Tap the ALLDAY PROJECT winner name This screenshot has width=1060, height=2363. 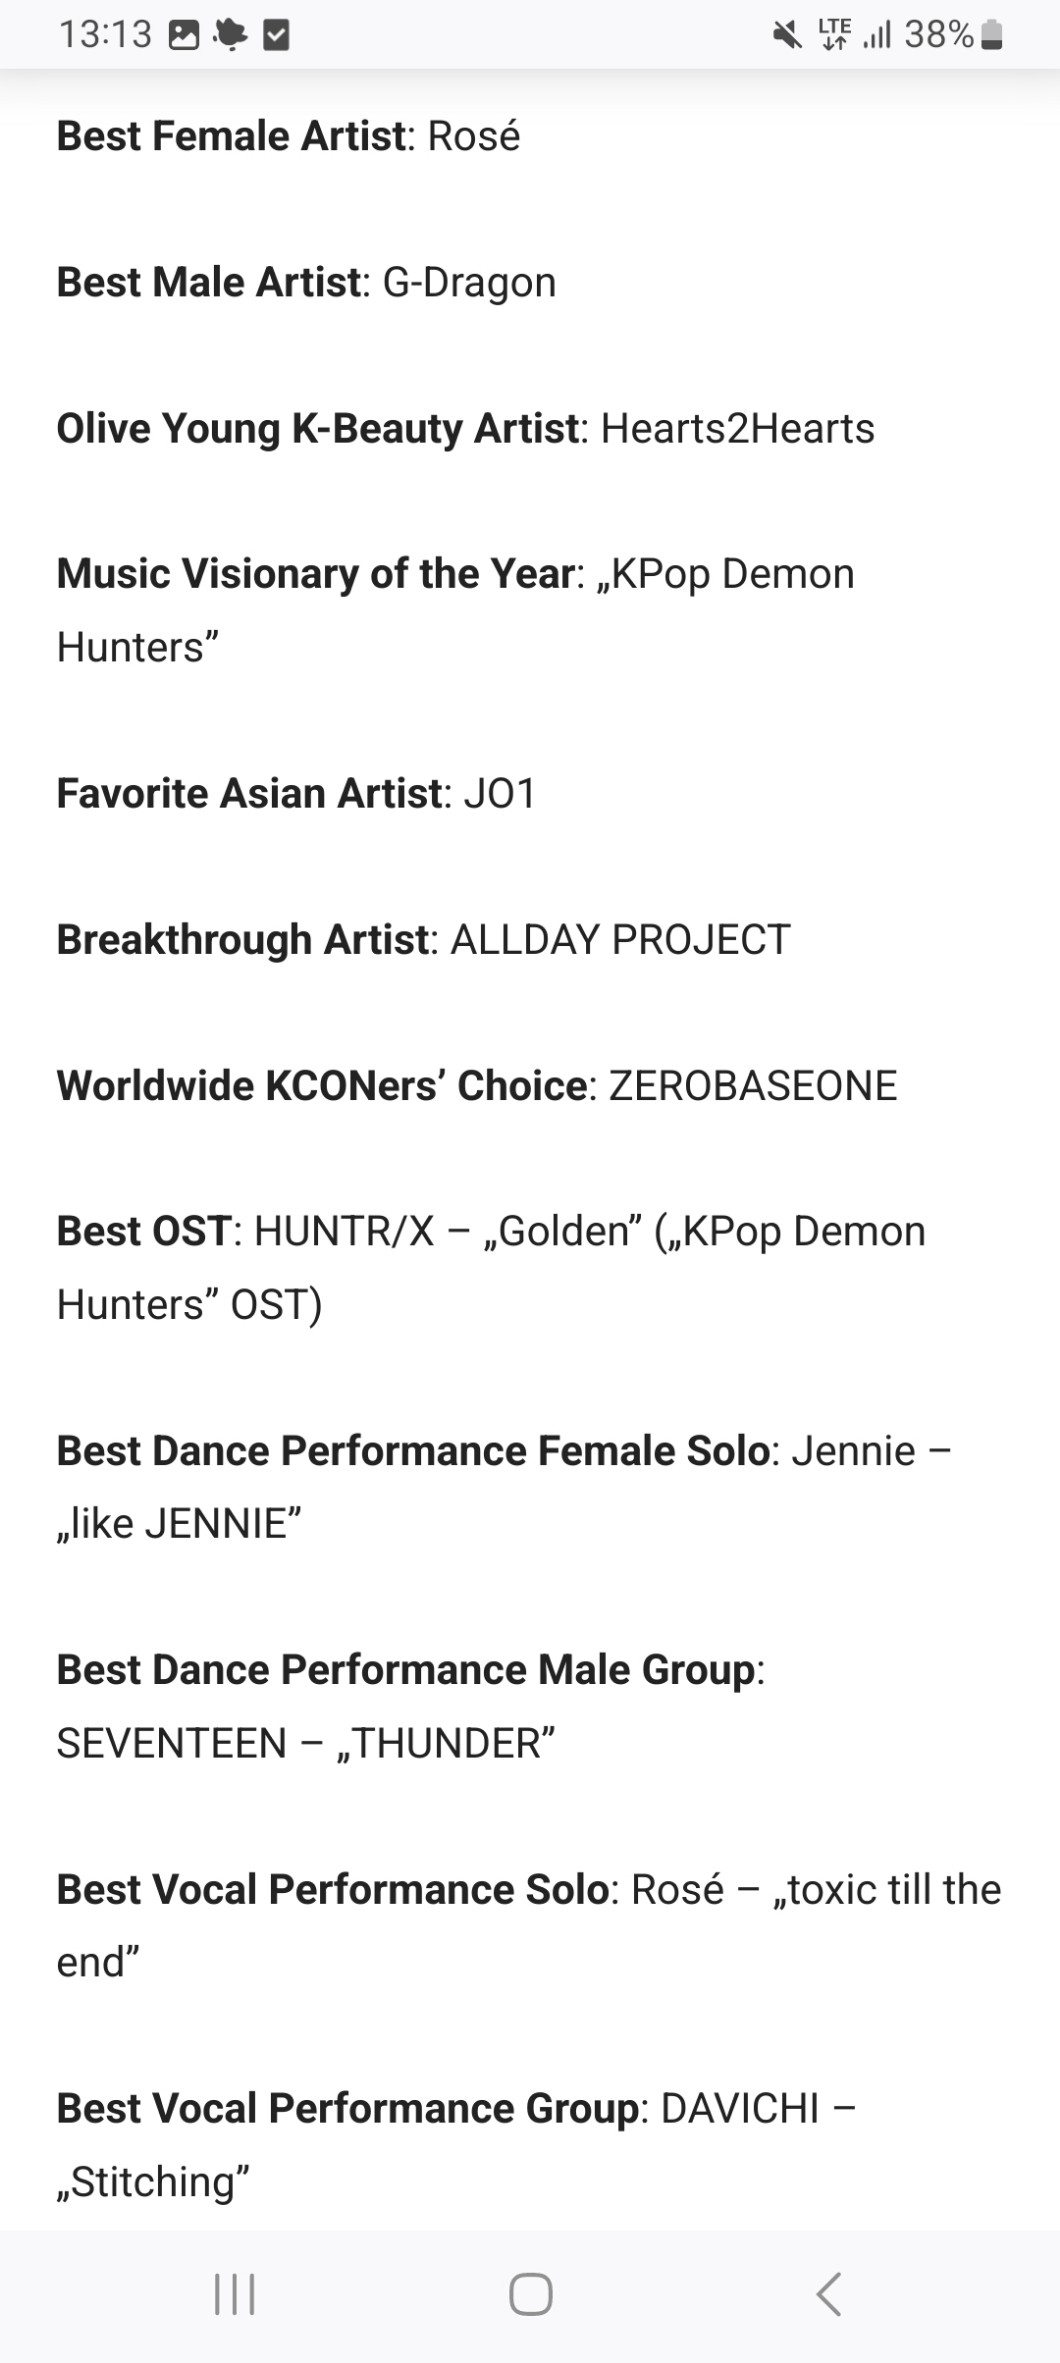tap(620, 939)
